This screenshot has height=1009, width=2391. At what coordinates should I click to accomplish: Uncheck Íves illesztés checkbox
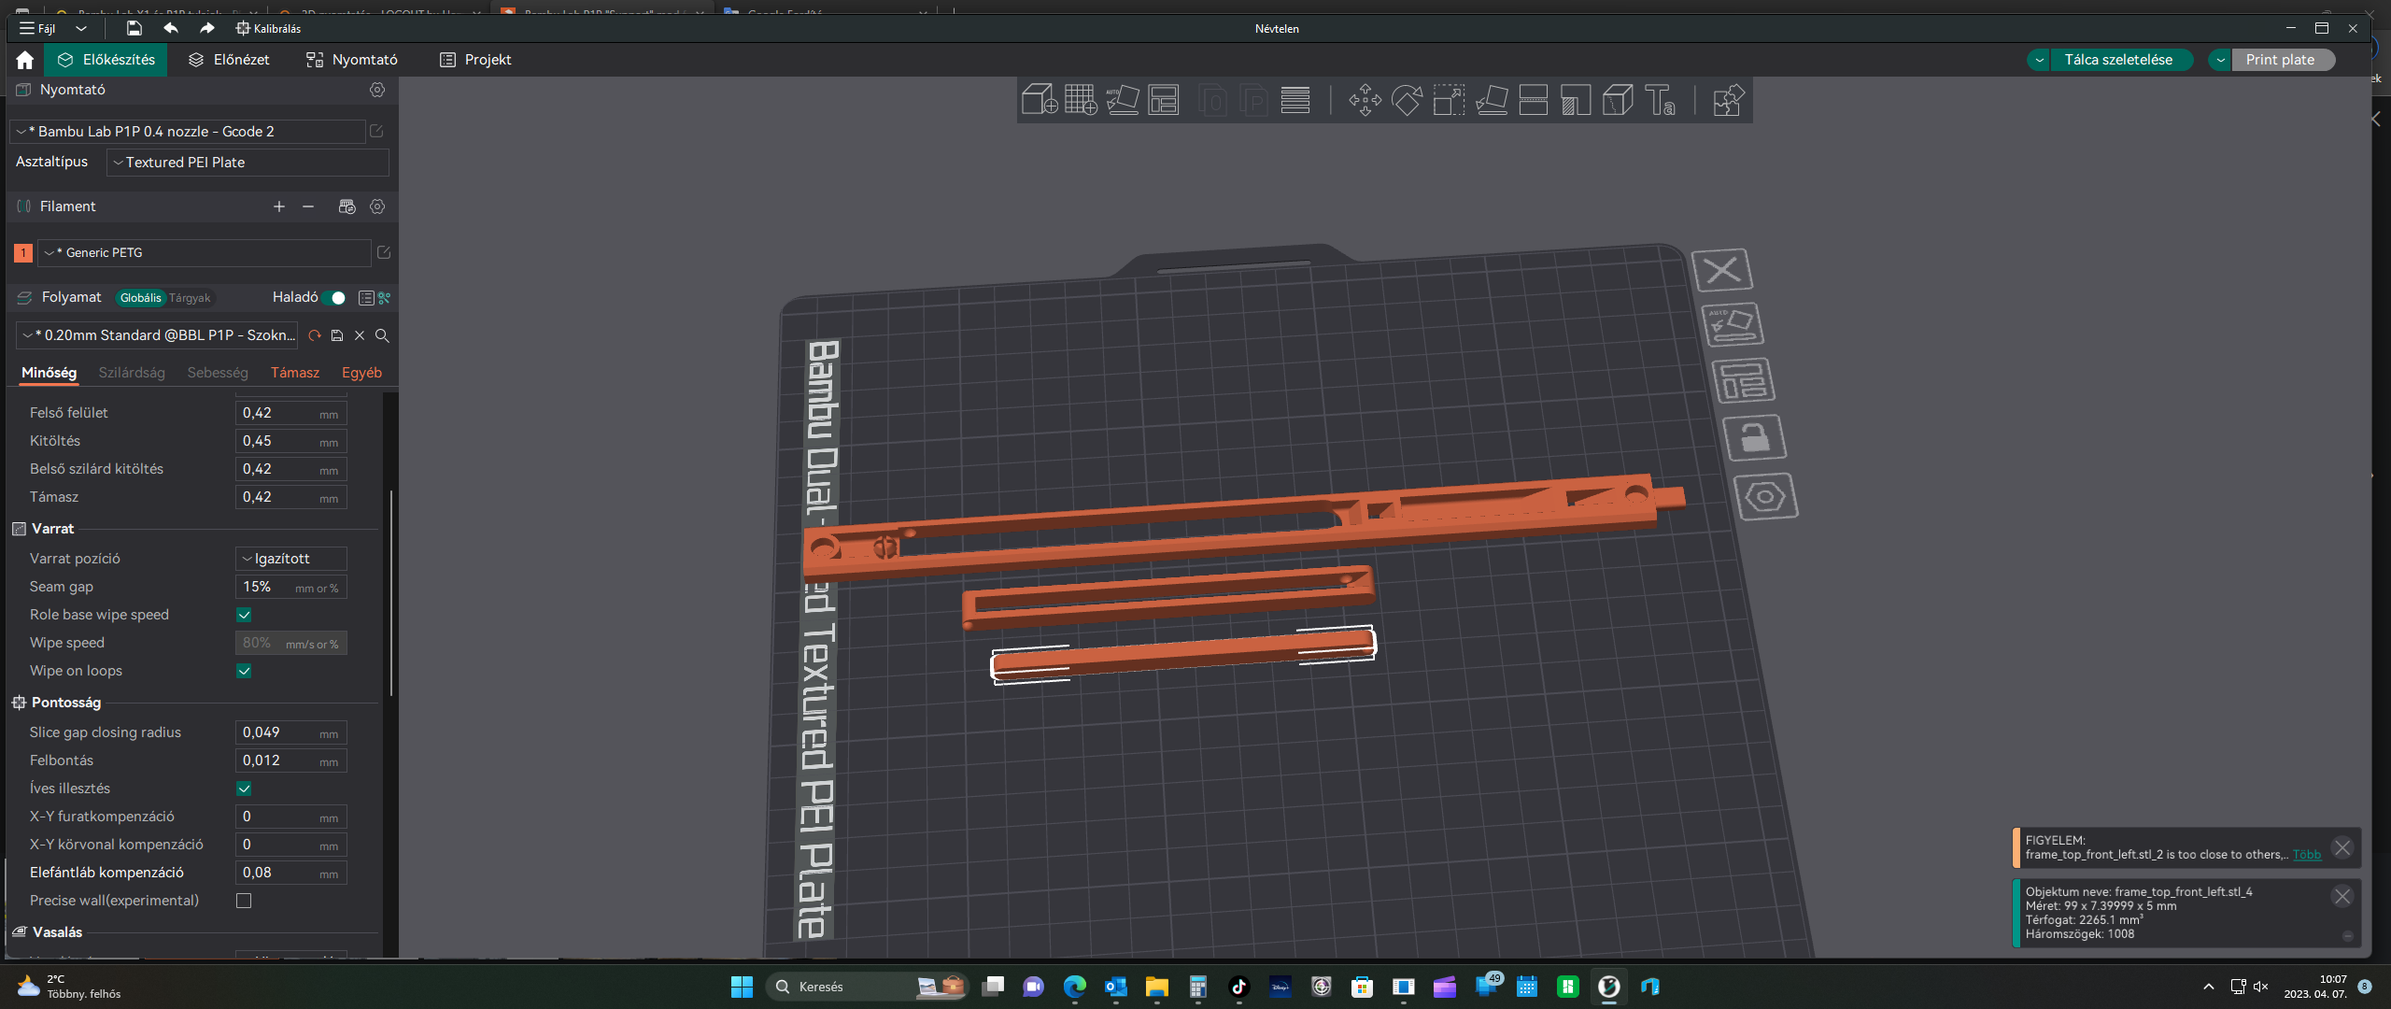(244, 789)
